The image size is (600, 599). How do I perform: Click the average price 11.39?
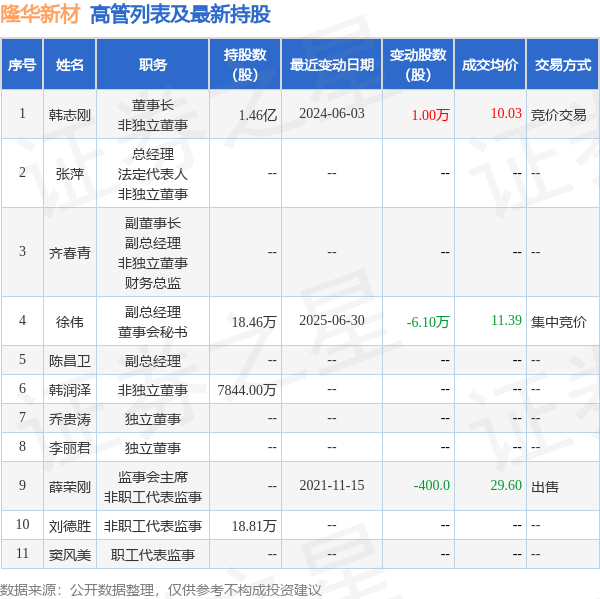tap(506, 320)
